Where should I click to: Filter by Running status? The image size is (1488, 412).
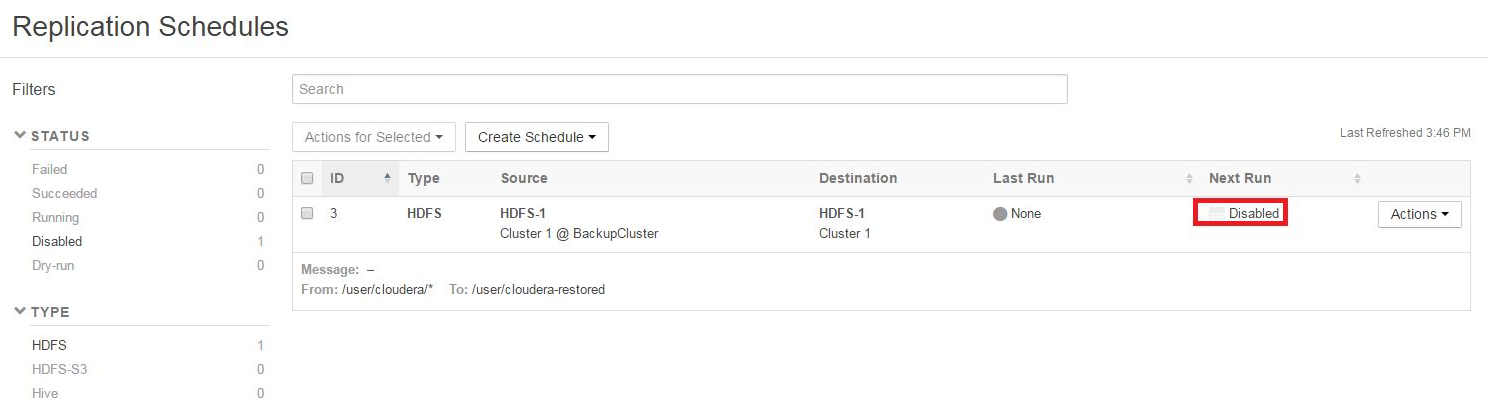(x=55, y=217)
